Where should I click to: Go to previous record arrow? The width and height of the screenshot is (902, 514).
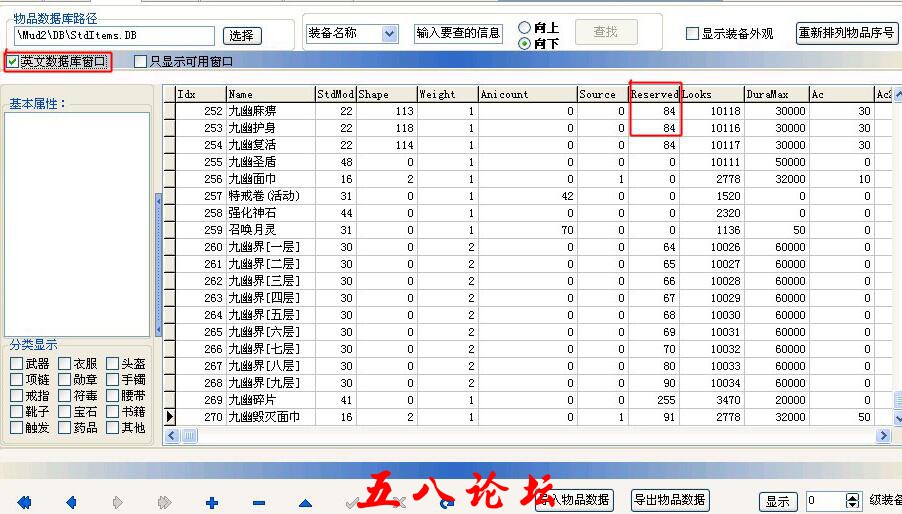click(x=71, y=502)
